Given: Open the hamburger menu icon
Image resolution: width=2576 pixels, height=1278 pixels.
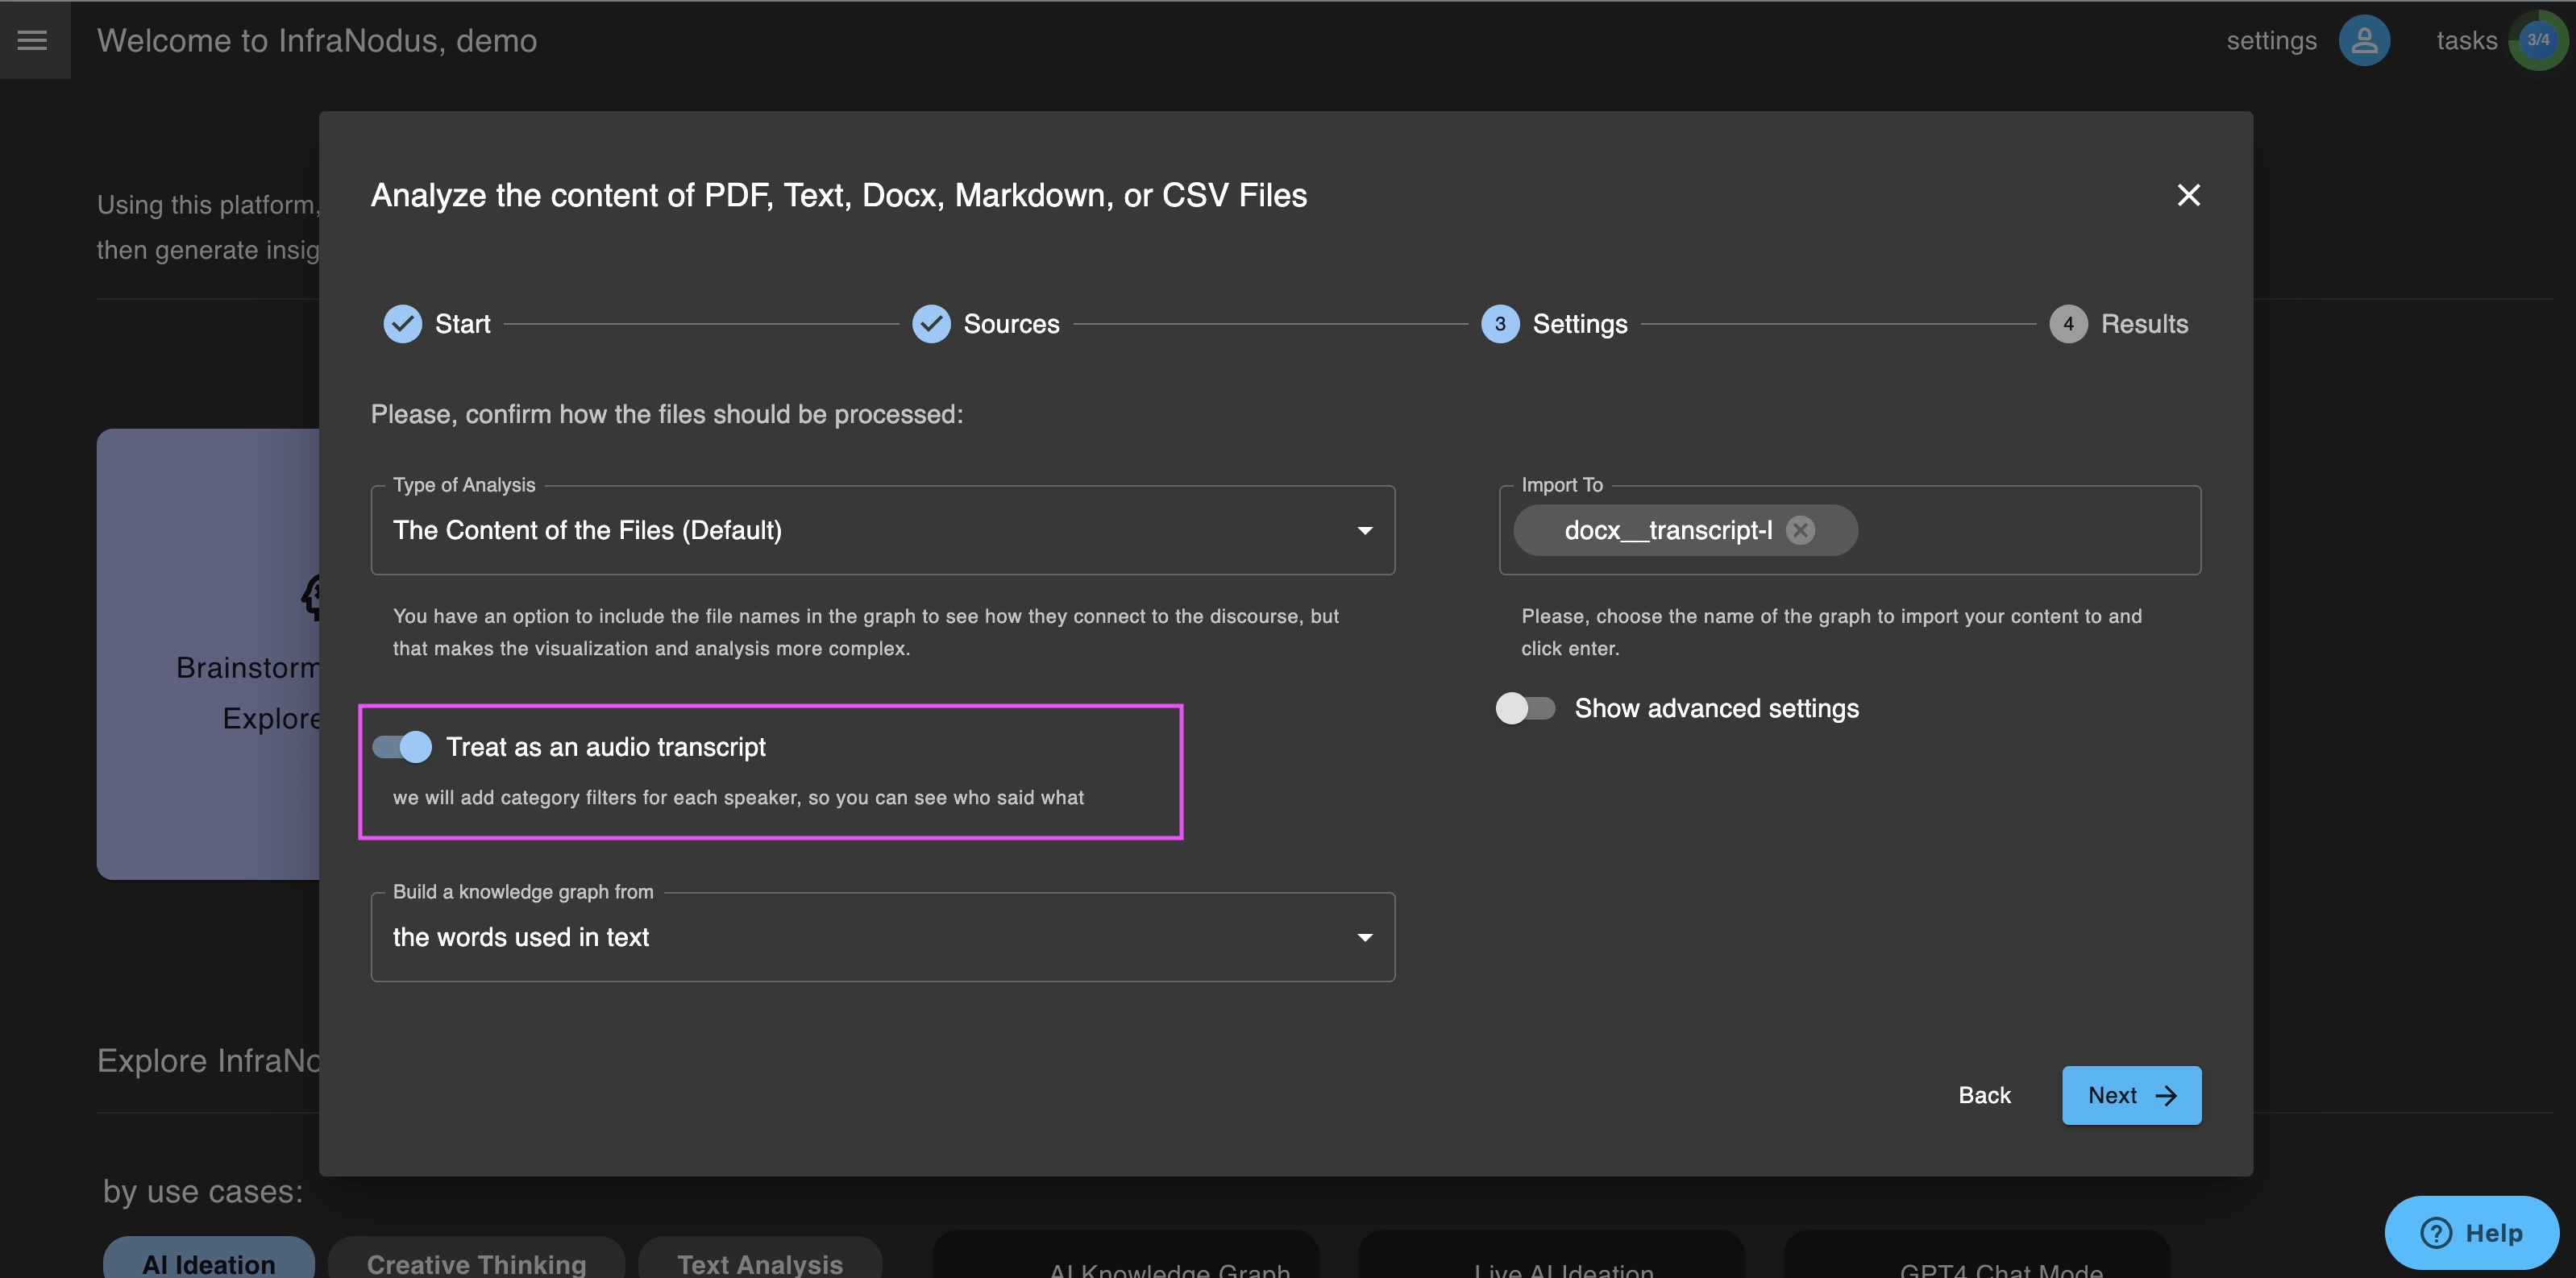Looking at the screenshot, I should point(33,40).
